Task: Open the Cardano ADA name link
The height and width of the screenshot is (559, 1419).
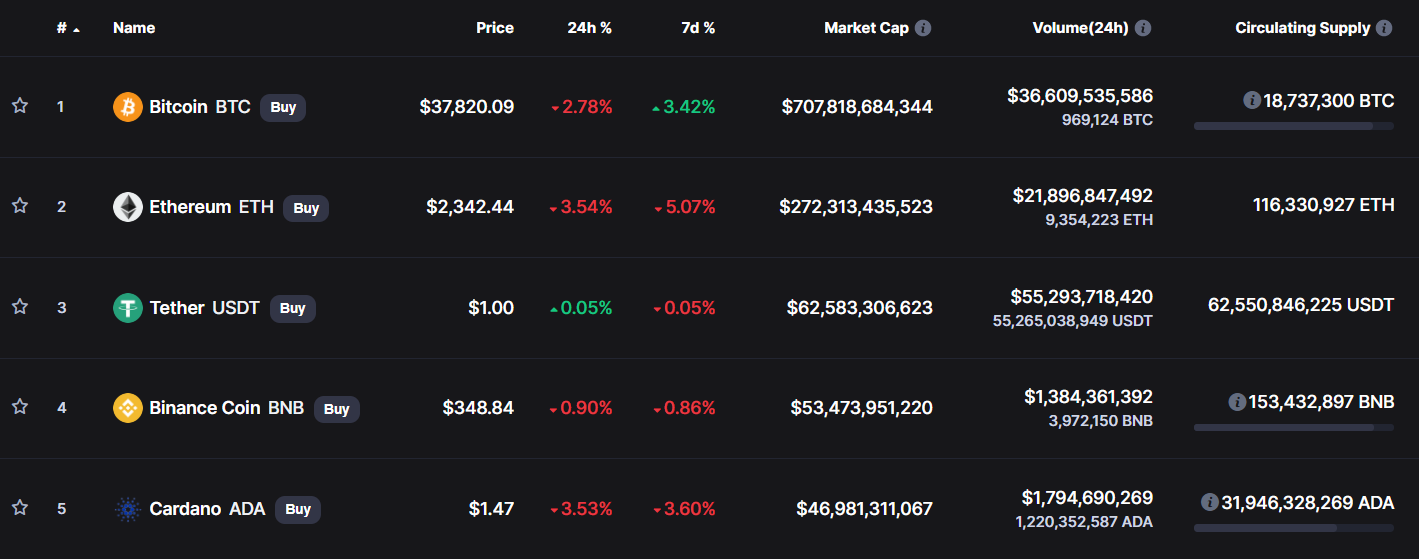Action: pos(207,509)
